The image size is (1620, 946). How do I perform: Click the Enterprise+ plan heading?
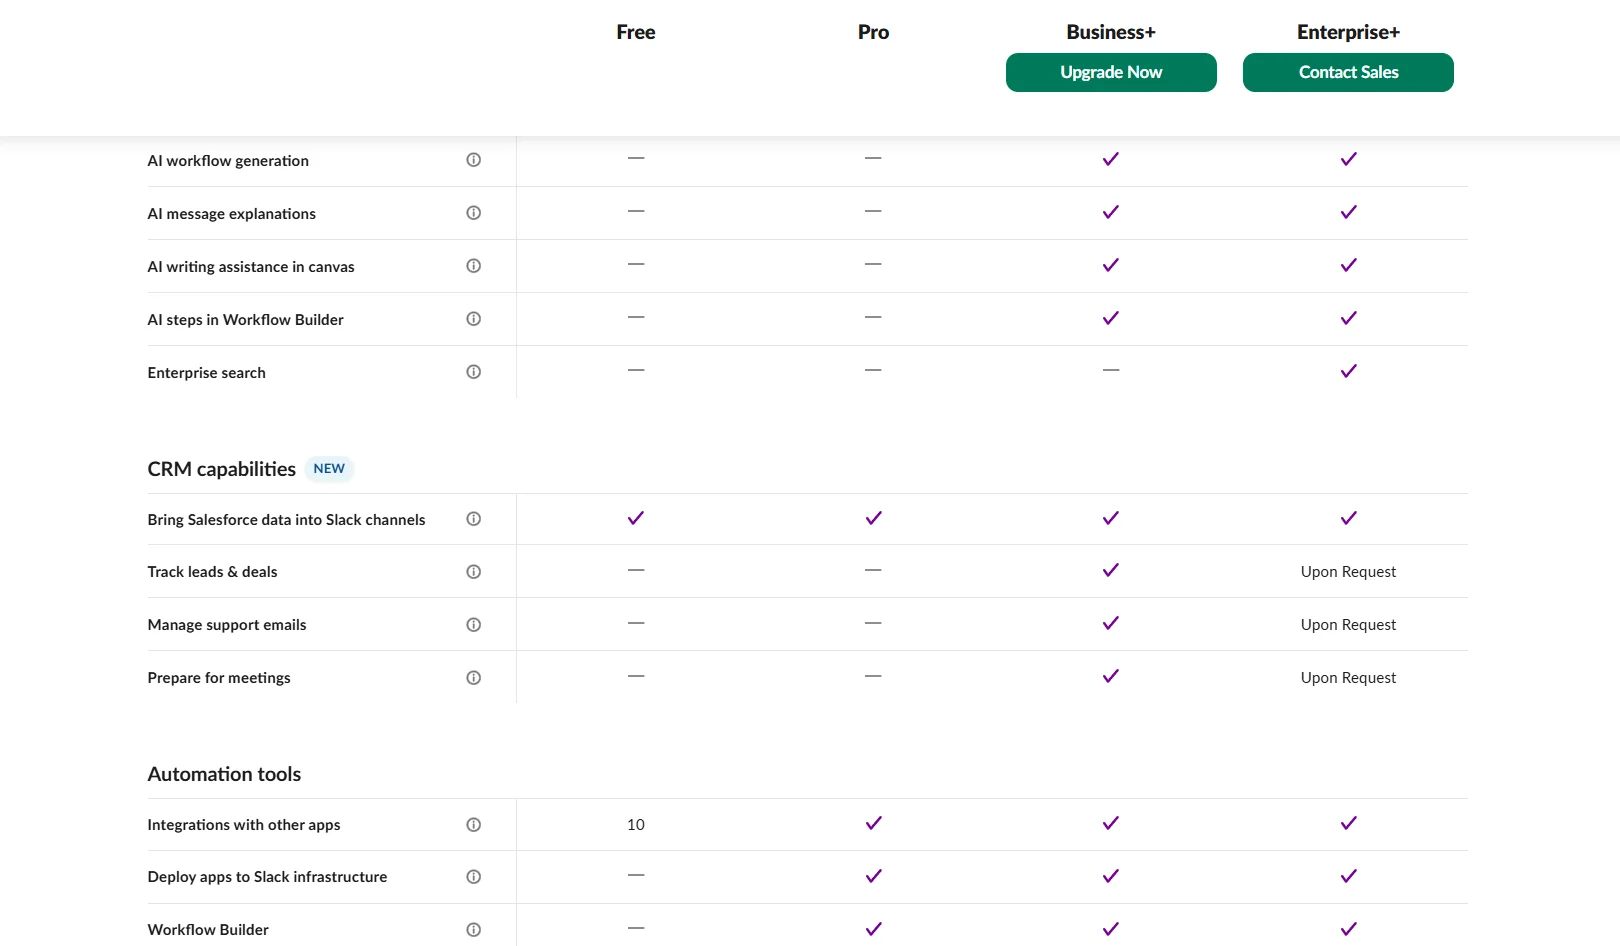pyautogui.click(x=1348, y=32)
